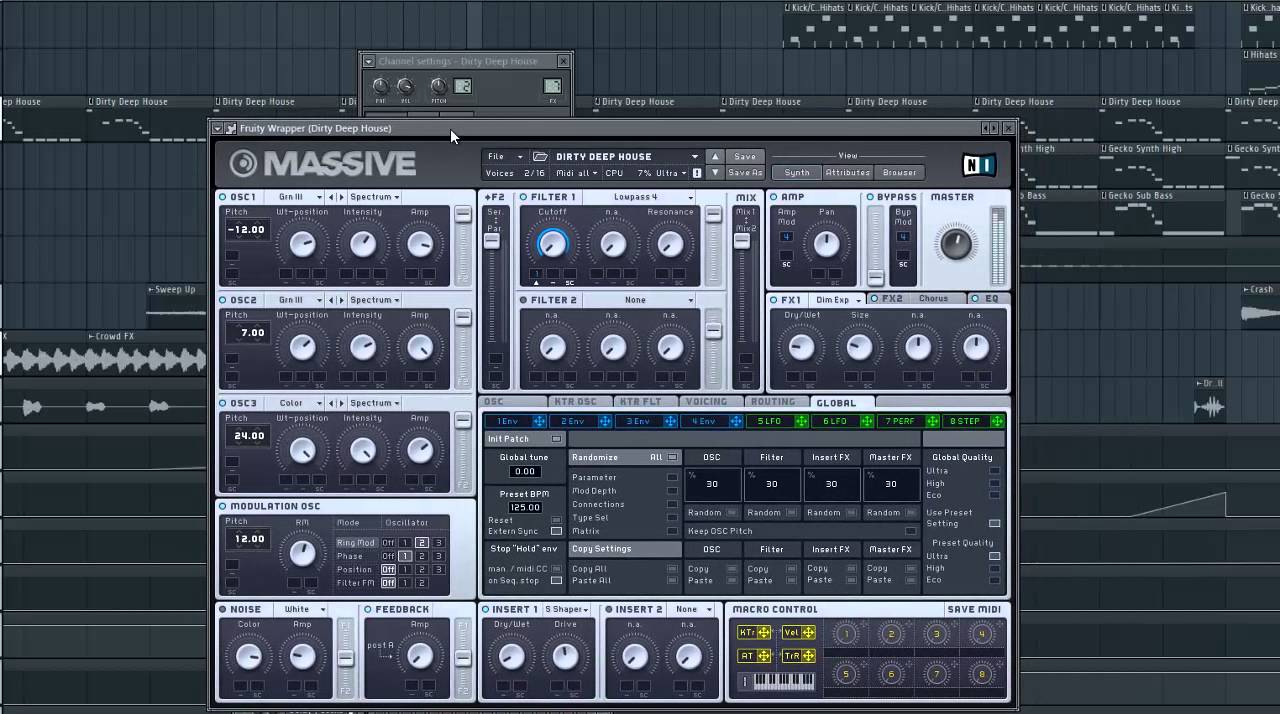Click the macro keyboard icon
This screenshot has height=714, width=1280.
(778, 681)
